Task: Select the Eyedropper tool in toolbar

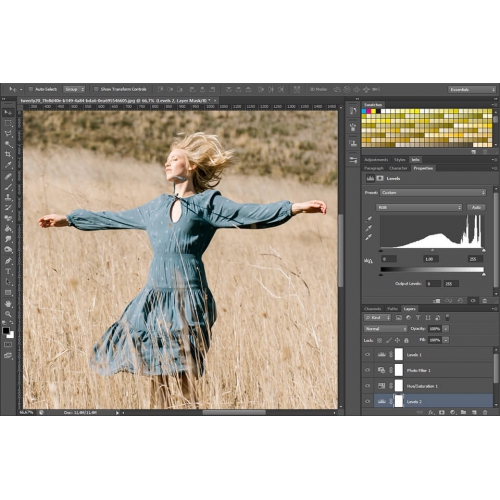Action: [8, 165]
